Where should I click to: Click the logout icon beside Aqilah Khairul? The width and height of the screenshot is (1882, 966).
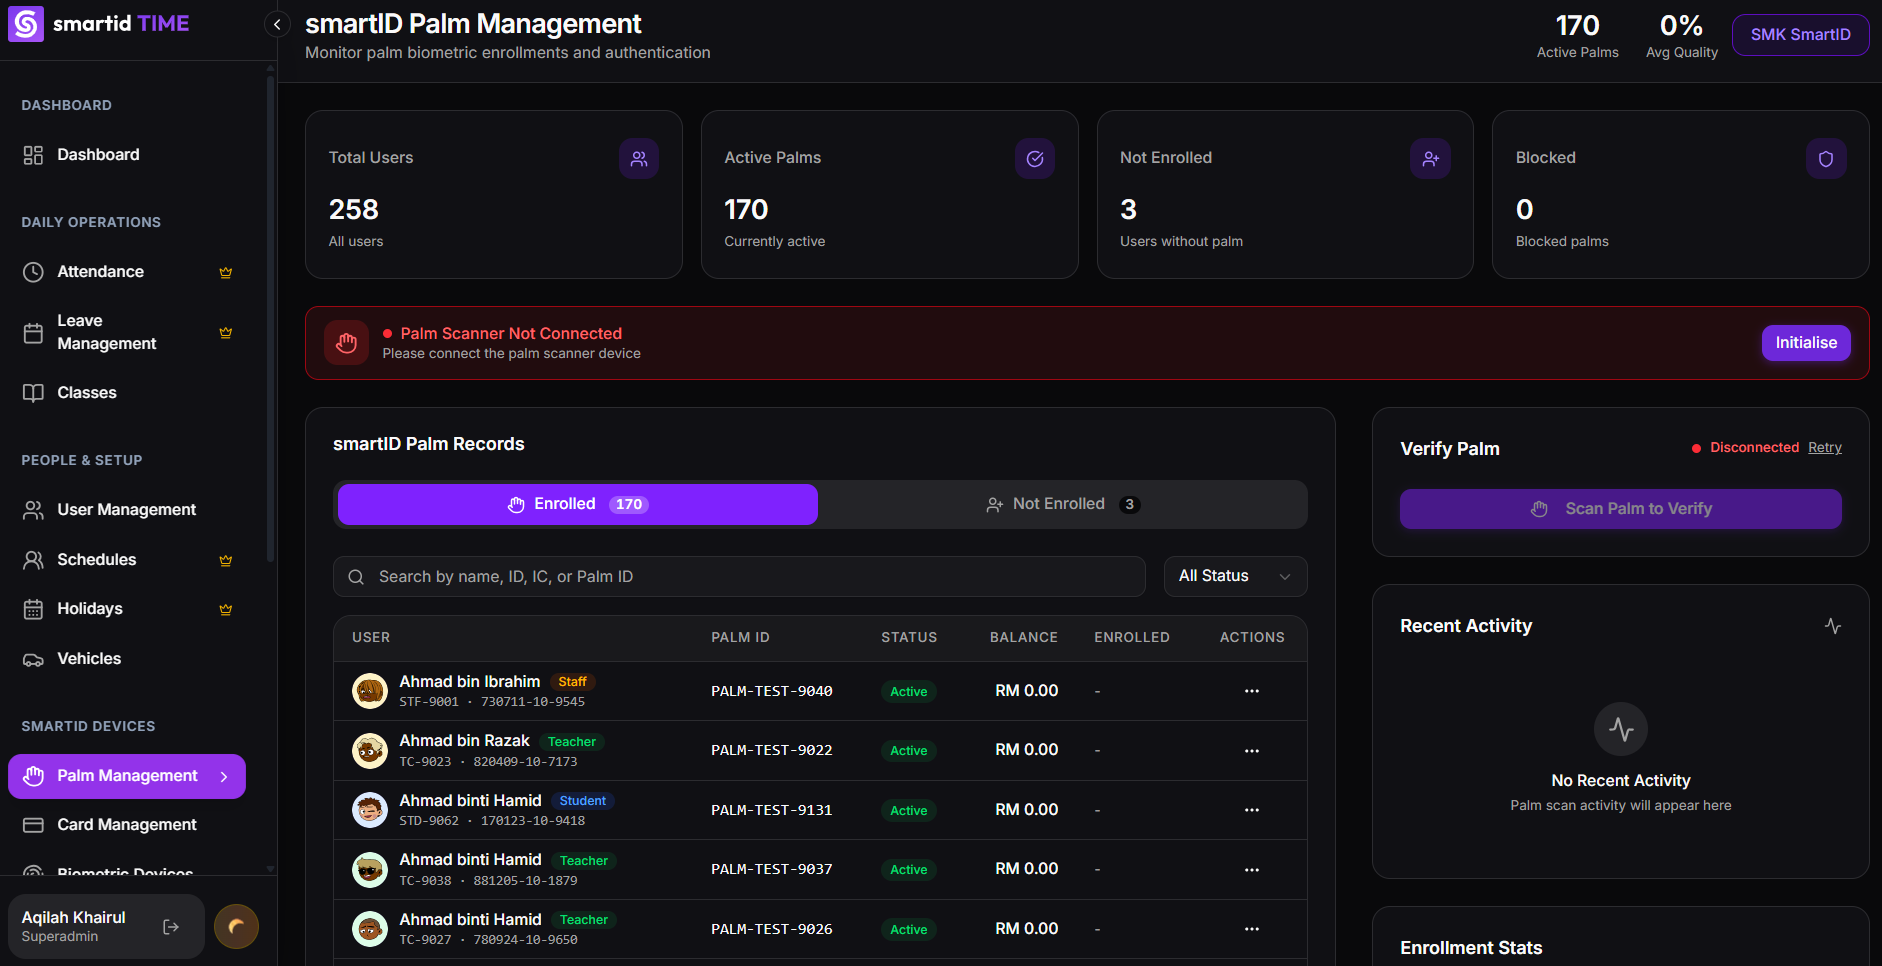(x=171, y=927)
